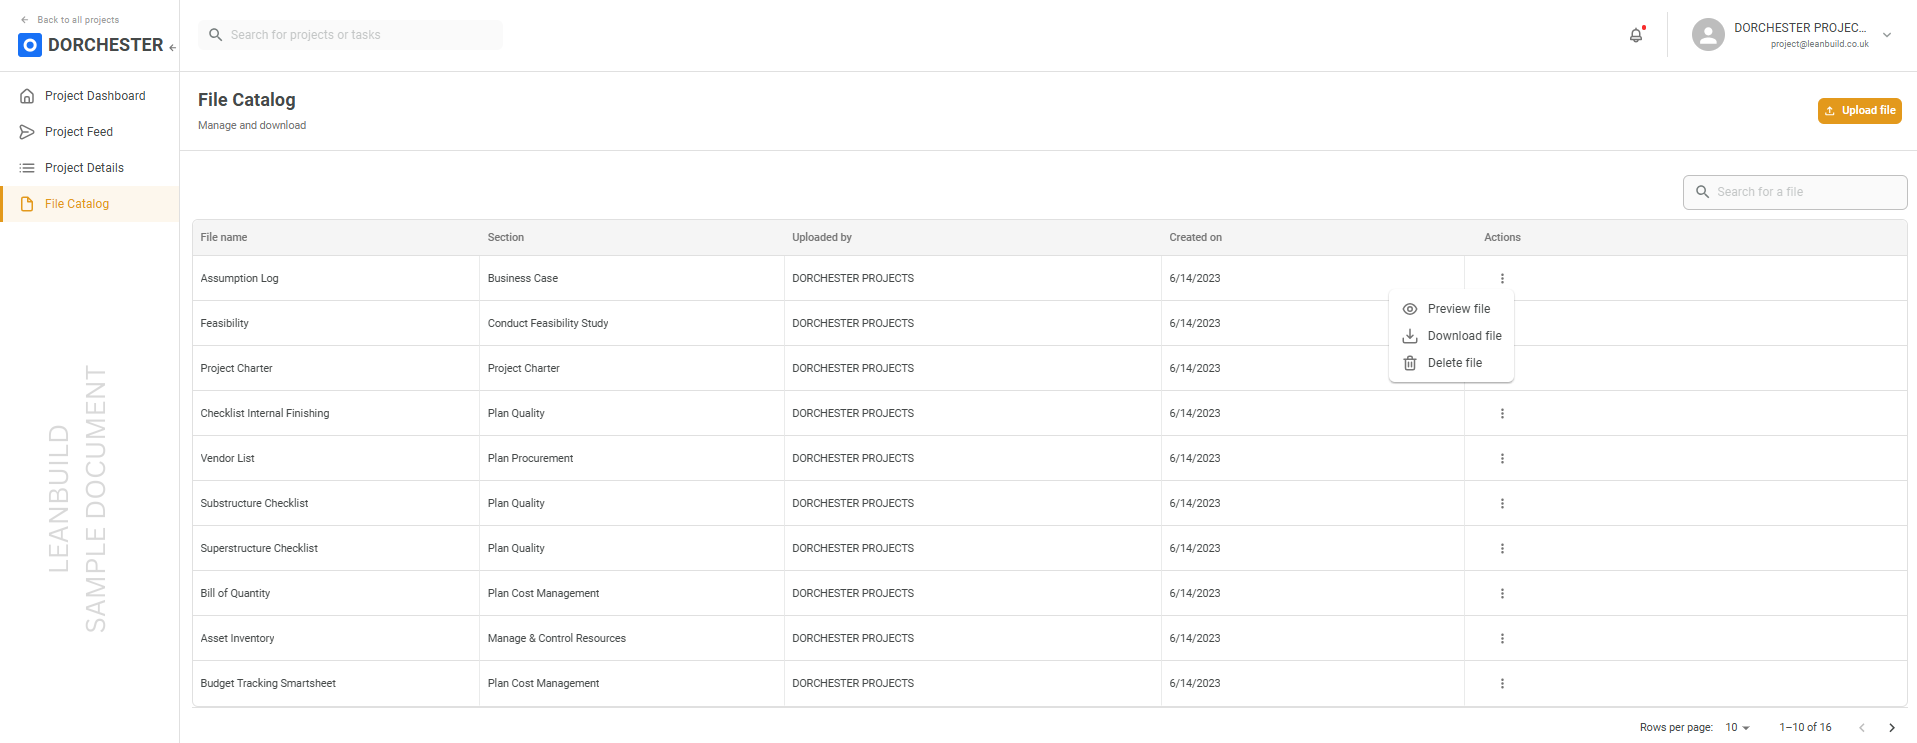Open actions menu for Bill of Quantity
1917x743 pixels.
1502,593
